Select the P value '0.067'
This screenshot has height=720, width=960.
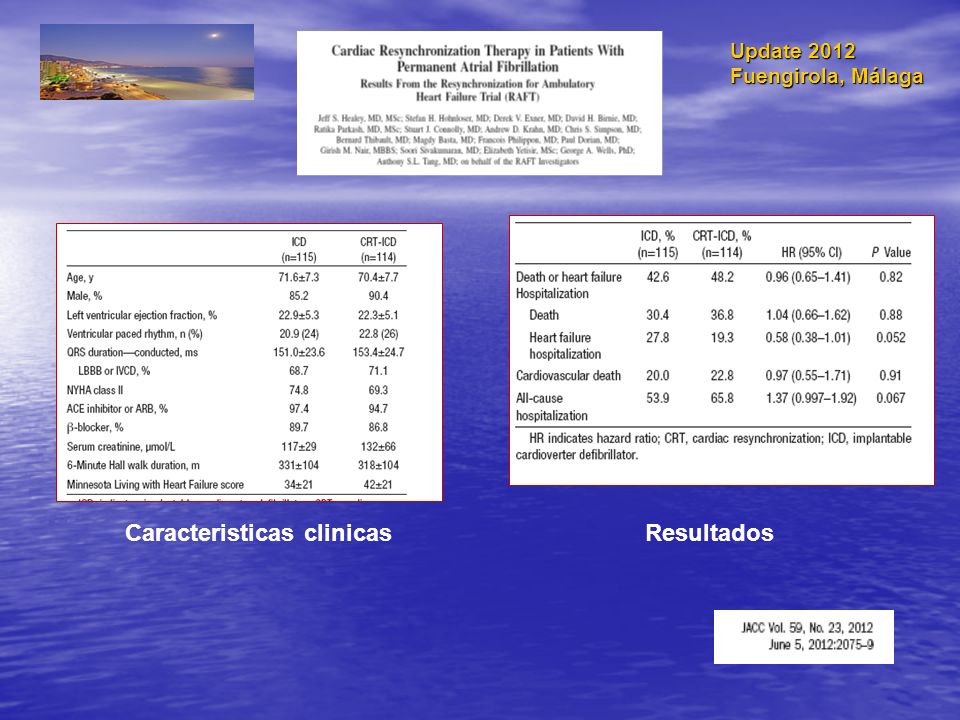[x=891, y=398]
